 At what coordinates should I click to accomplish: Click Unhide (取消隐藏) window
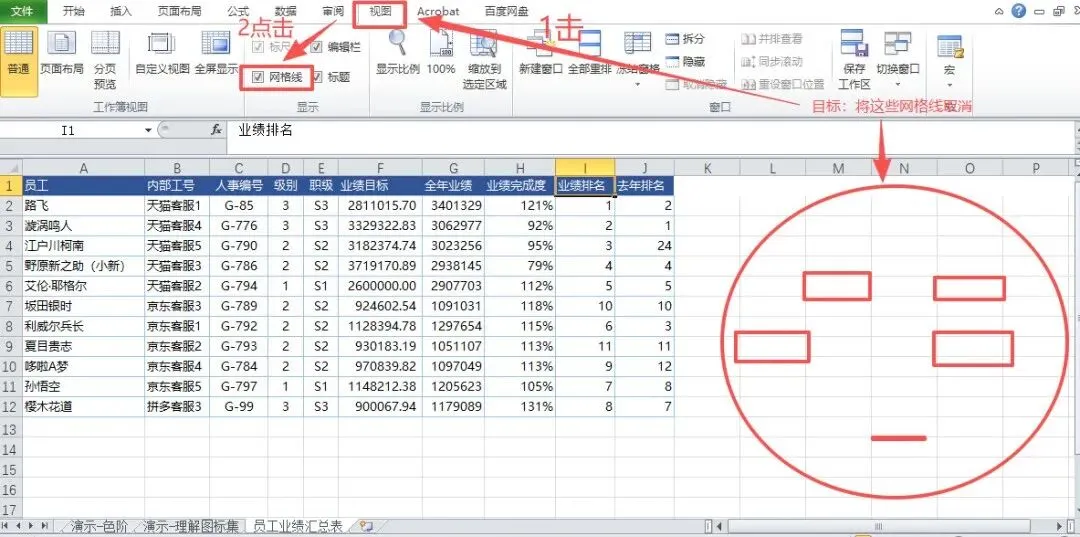coord(696,84)
